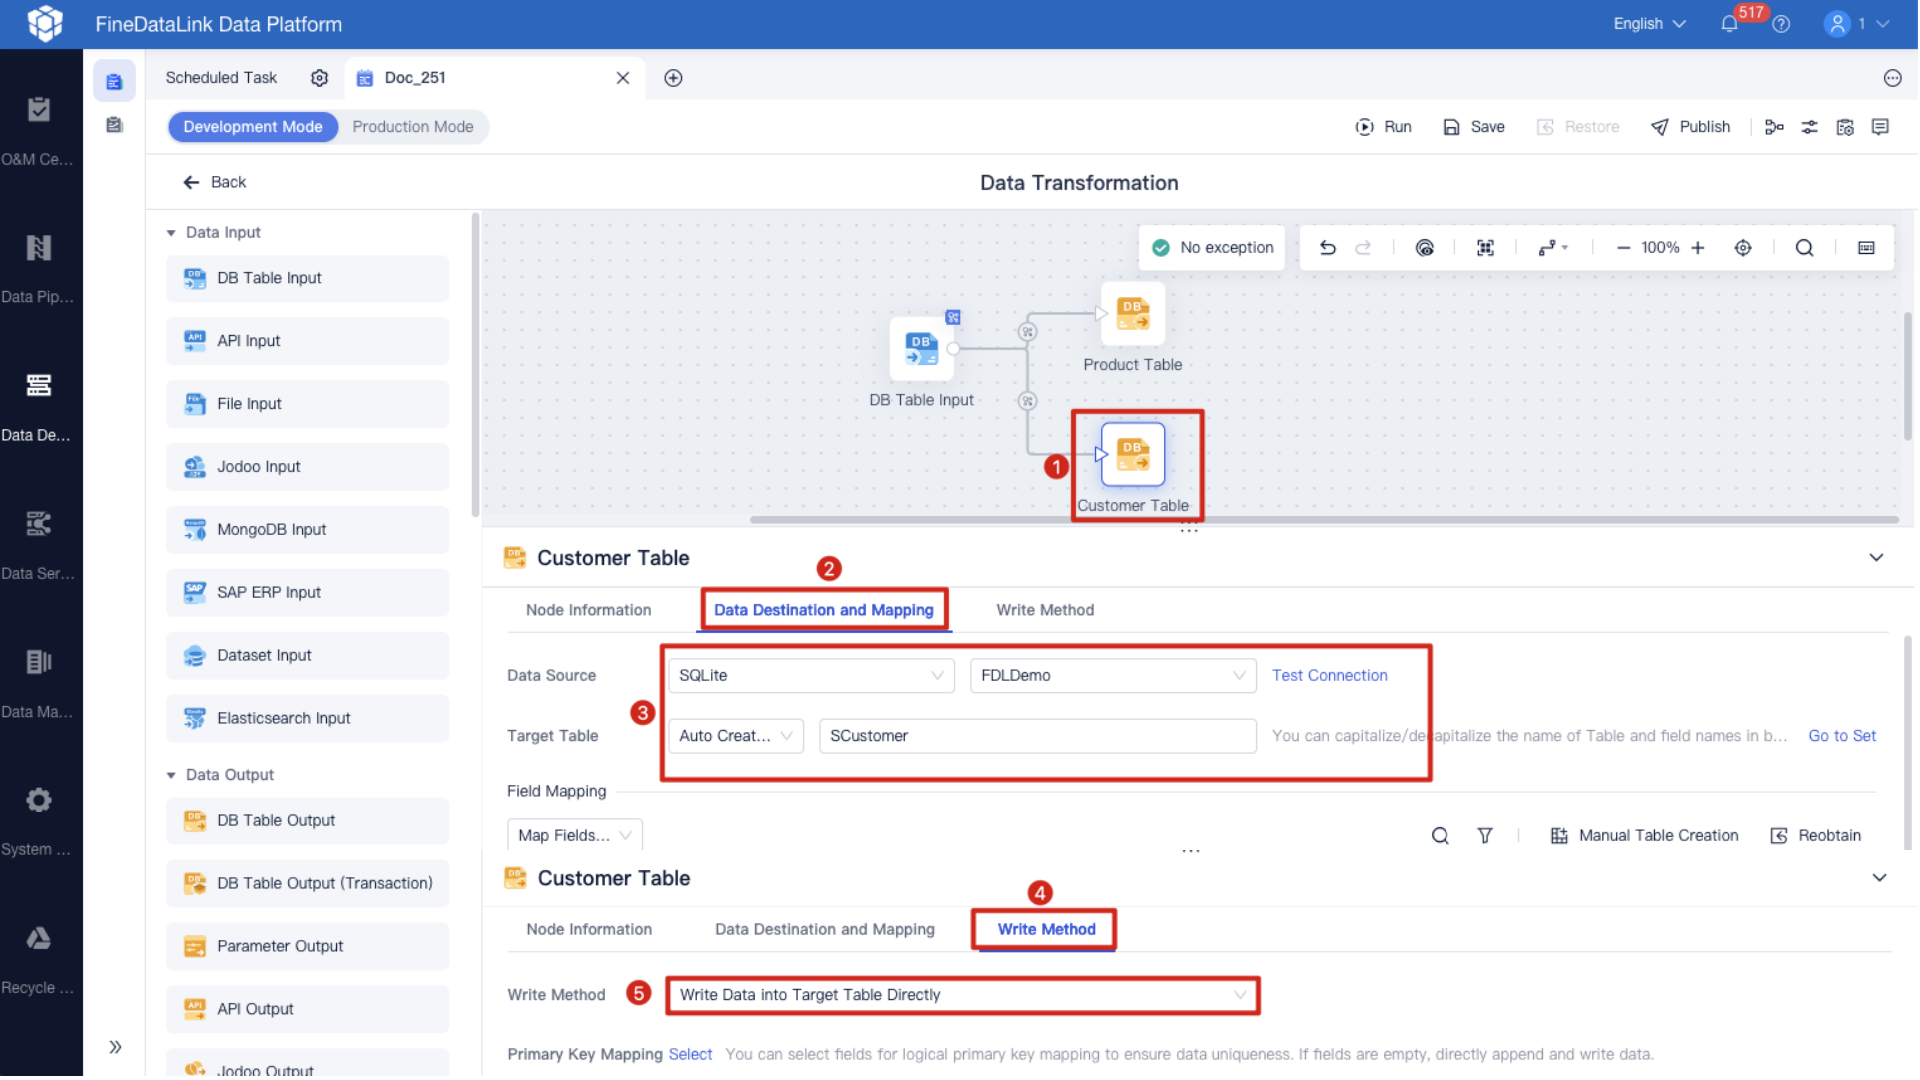Click the SCustomer target table field
The width and height of the screenshot is (1920, 1080).
[x=1037, y=736]
